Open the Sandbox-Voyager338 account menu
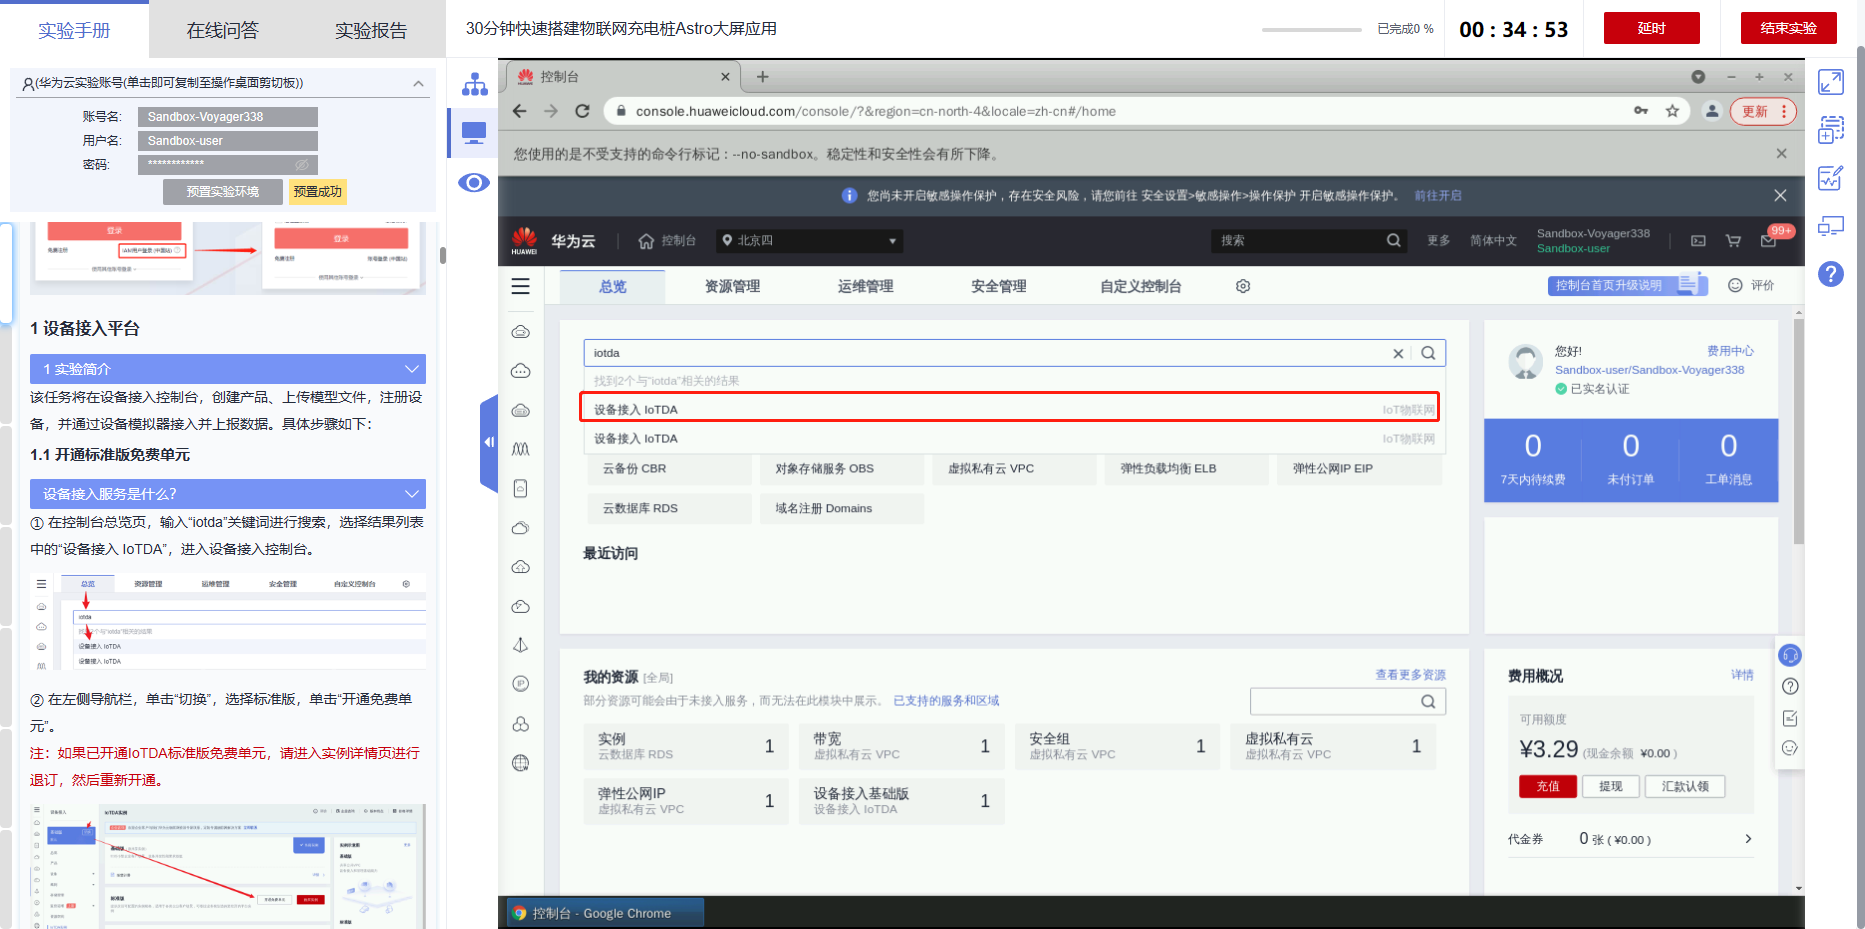The width and height of the screenshot is (1865, 929). (1593, 241)
